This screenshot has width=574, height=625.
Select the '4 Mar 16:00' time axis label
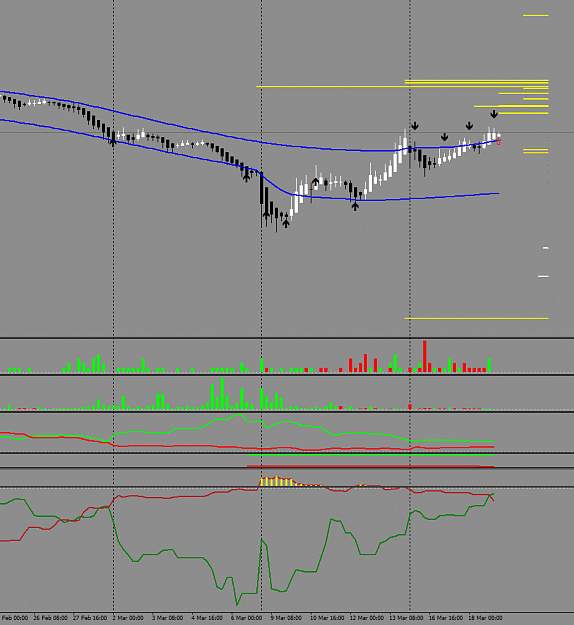(207, 618)
